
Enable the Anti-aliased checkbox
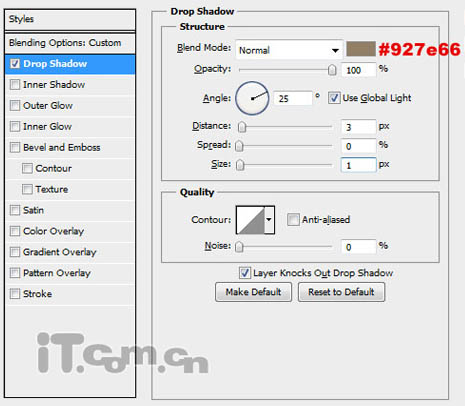pyautogui.click(x=293, y=220)
